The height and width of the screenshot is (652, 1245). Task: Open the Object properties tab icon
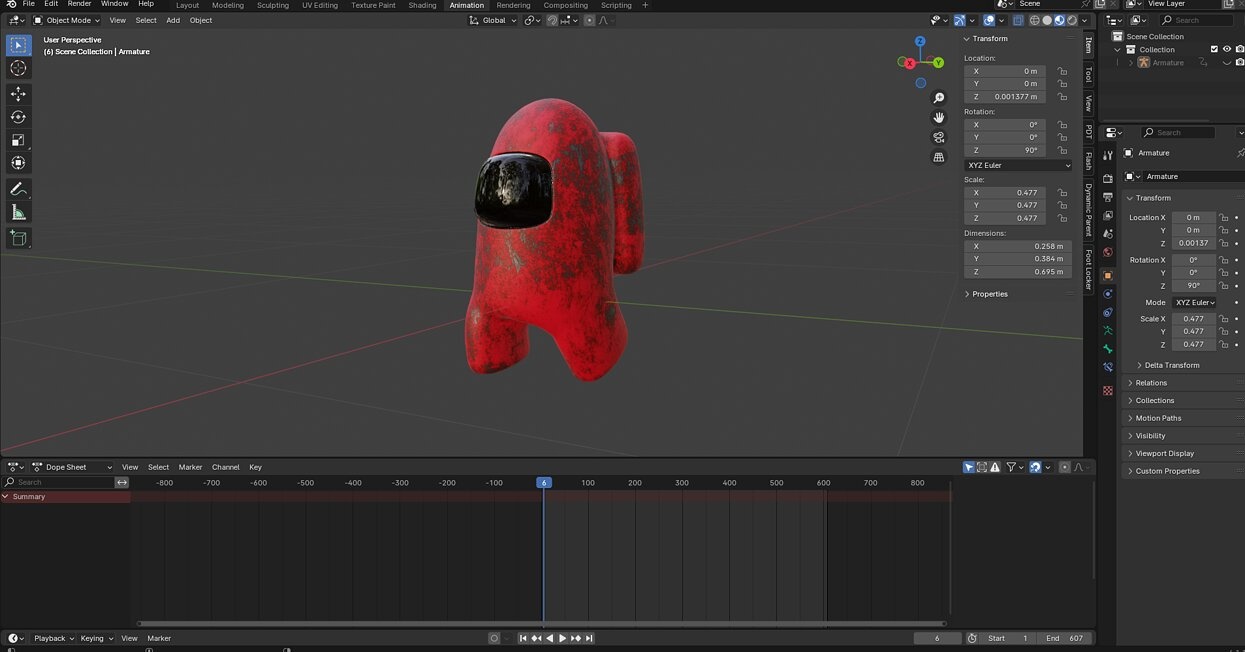(1107, 275)
